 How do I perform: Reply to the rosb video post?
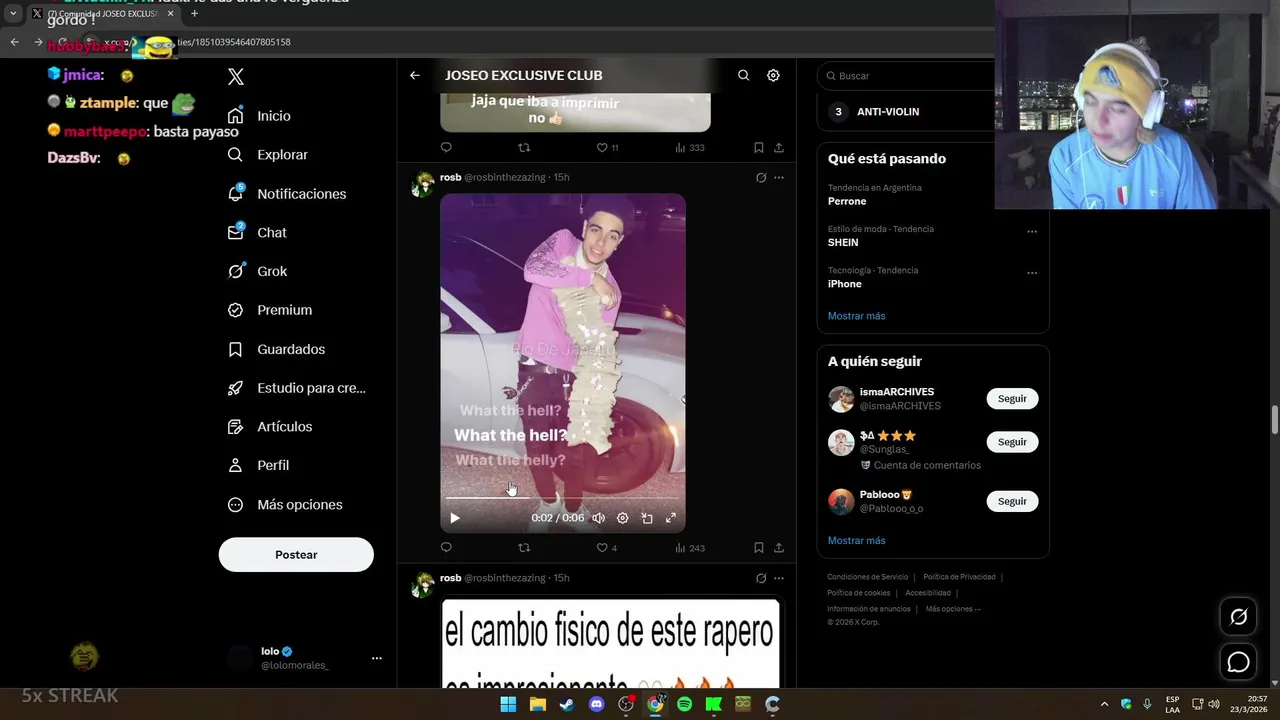(x=446, y=547)
